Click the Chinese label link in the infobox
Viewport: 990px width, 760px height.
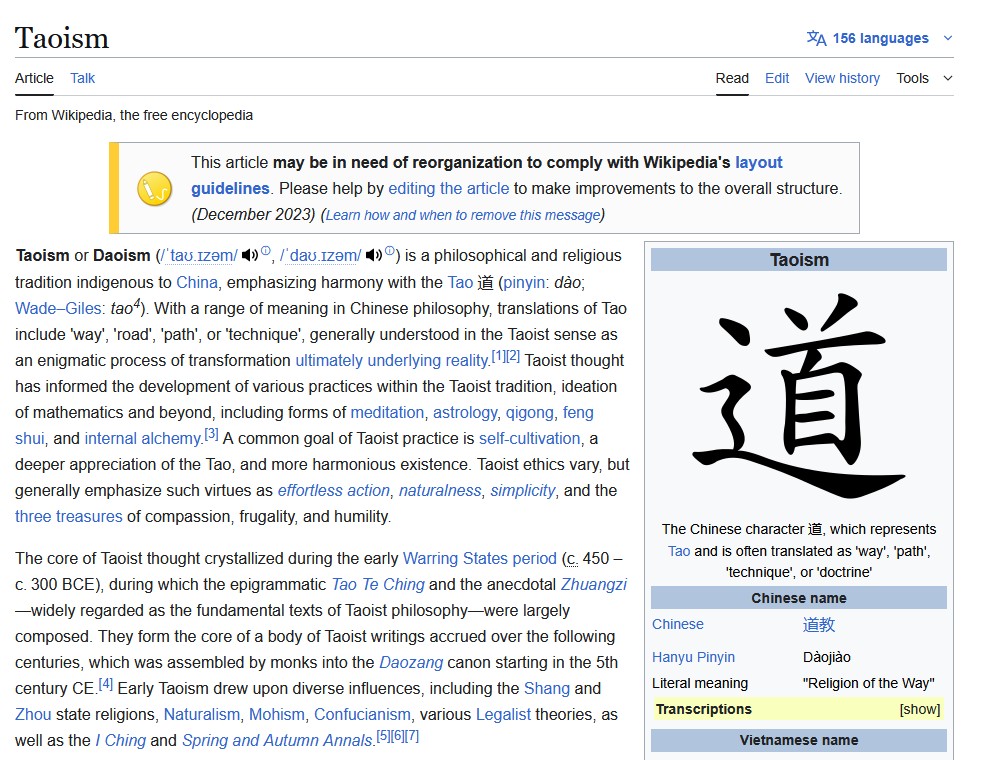pos(677,624)
